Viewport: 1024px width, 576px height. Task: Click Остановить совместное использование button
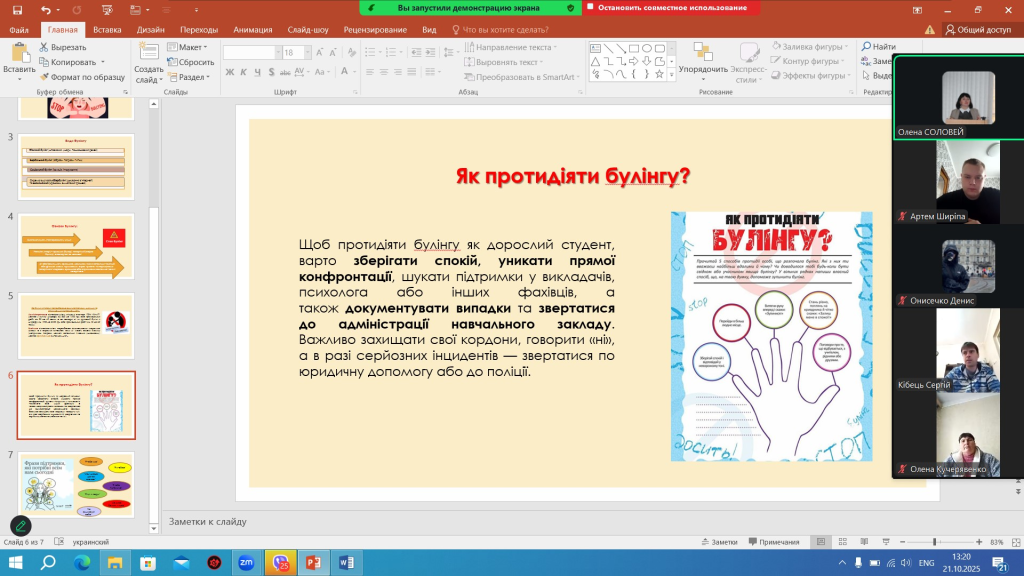coord(672,8)
